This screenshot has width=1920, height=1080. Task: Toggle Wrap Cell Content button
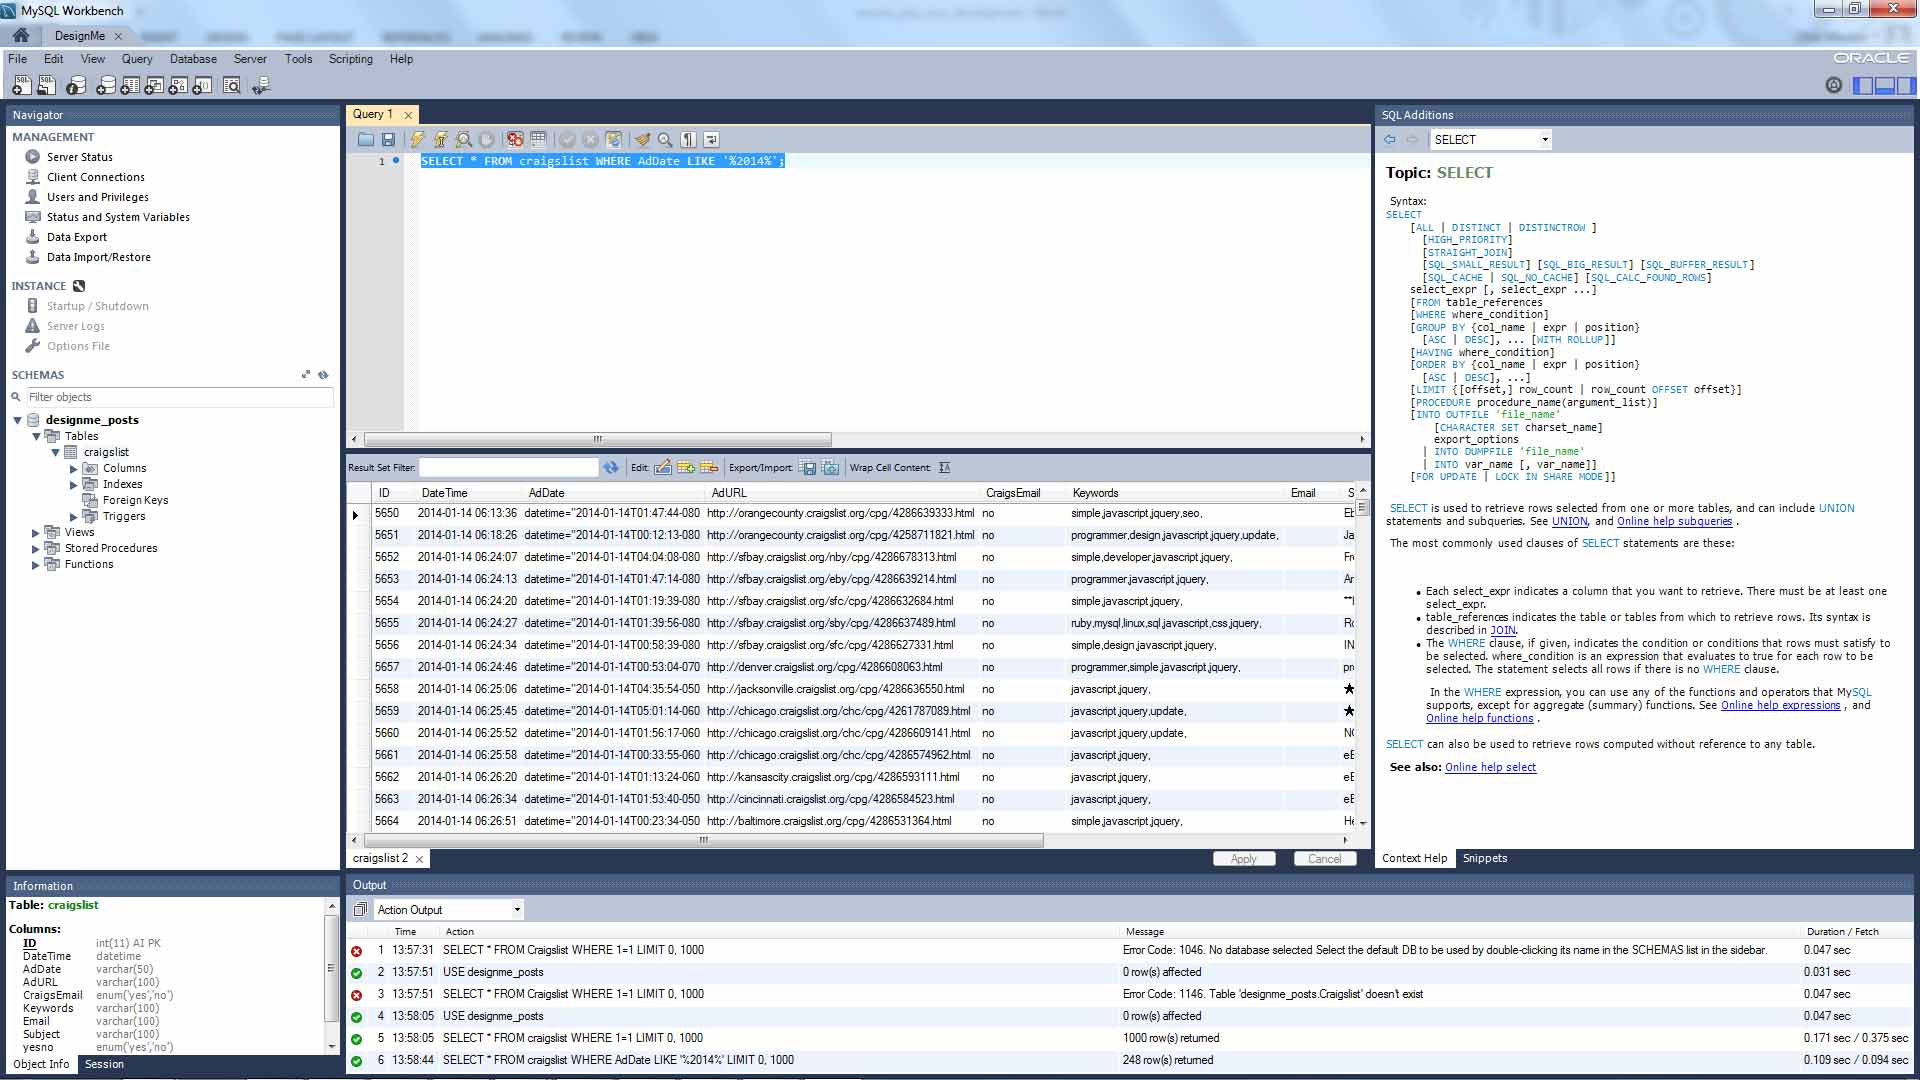(944, 468)
